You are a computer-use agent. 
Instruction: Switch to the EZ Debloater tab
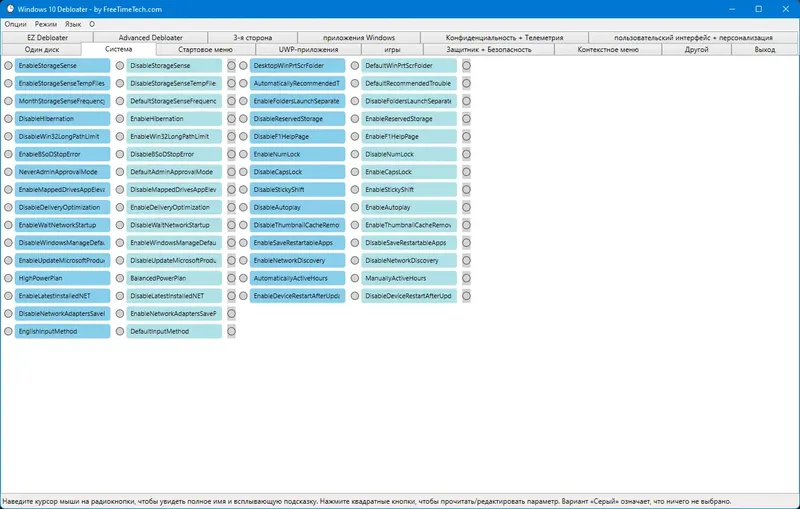47,38
